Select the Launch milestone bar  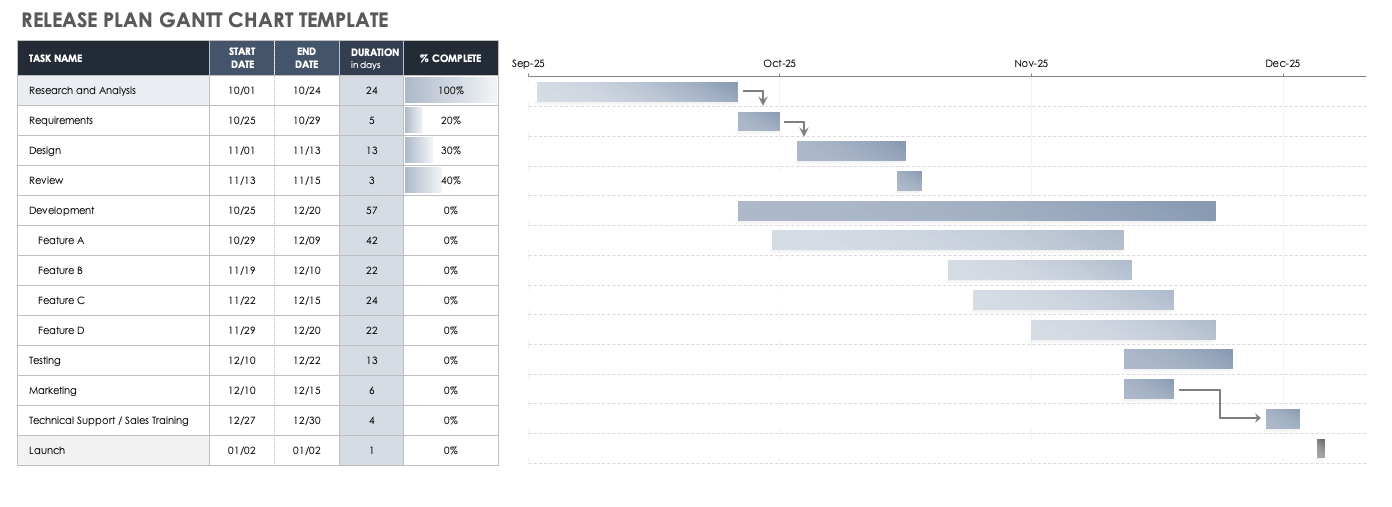(x=1321, y=448)
